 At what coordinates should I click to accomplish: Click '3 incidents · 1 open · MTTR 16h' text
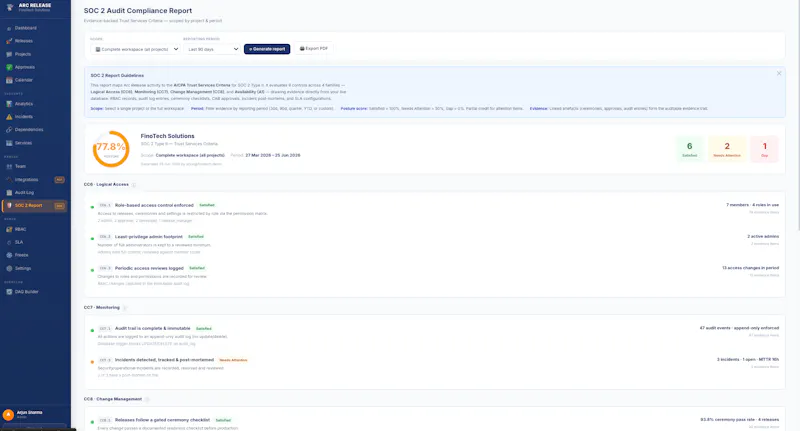748,360
